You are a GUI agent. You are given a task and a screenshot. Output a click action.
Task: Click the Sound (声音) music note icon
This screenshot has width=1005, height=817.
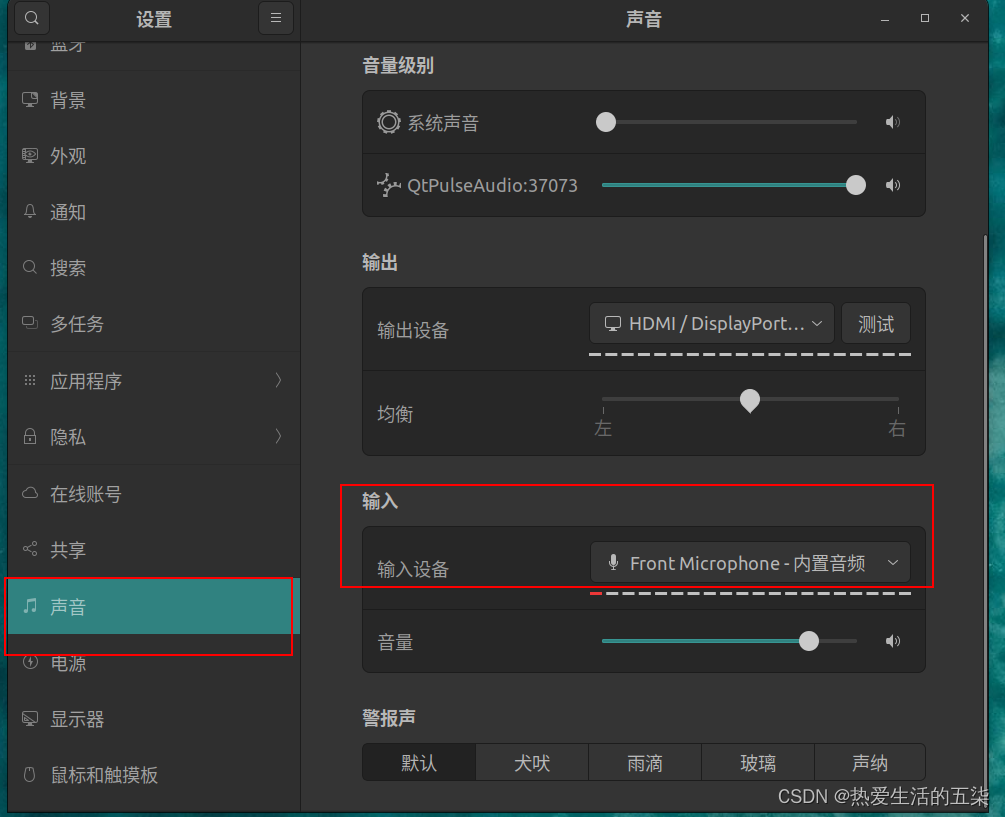coord(29,606)
